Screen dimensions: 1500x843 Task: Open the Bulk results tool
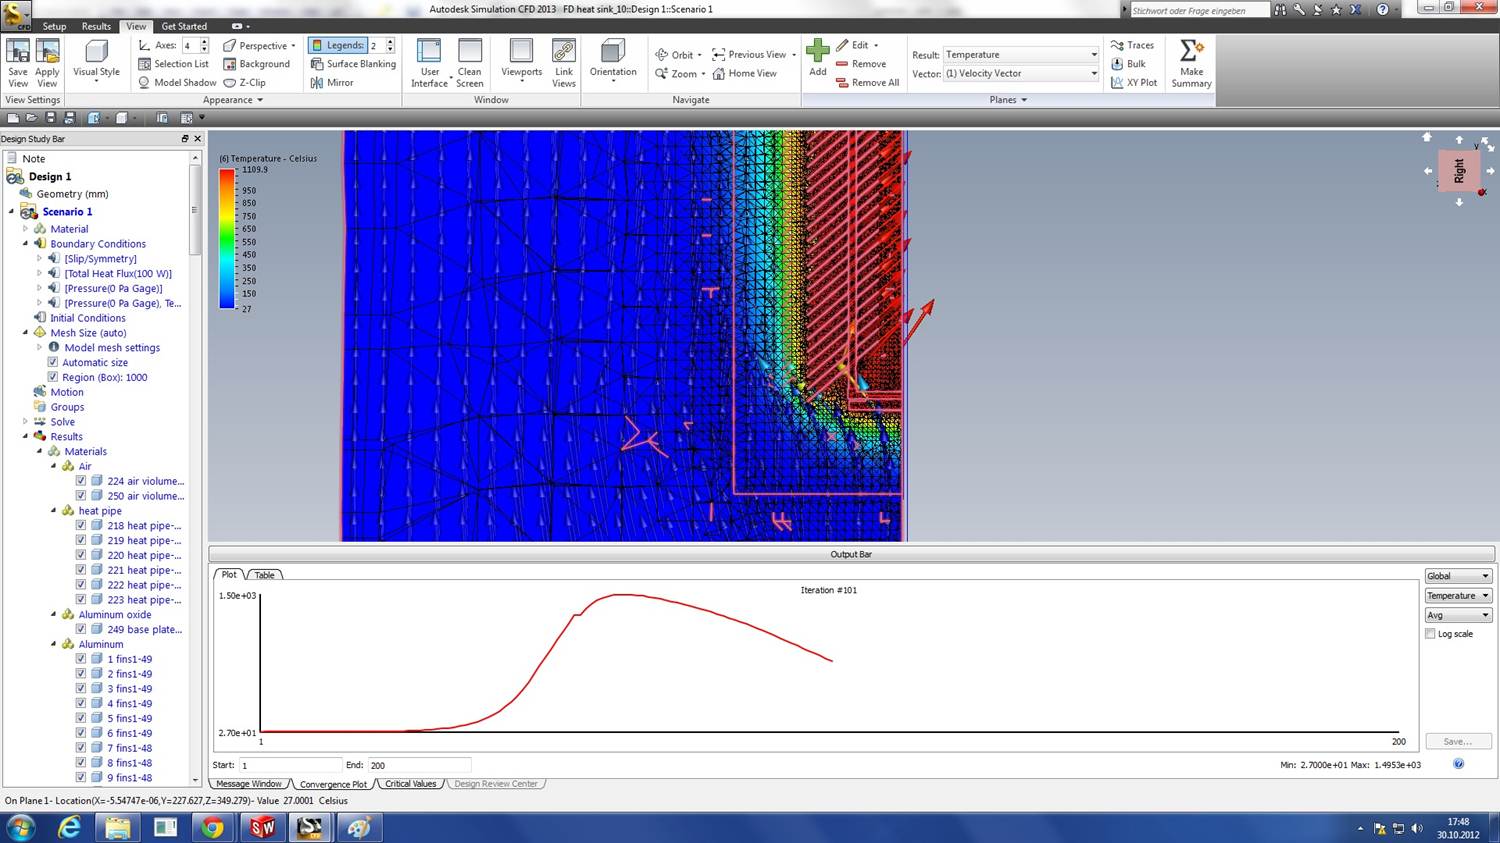tap(1128, 64)
